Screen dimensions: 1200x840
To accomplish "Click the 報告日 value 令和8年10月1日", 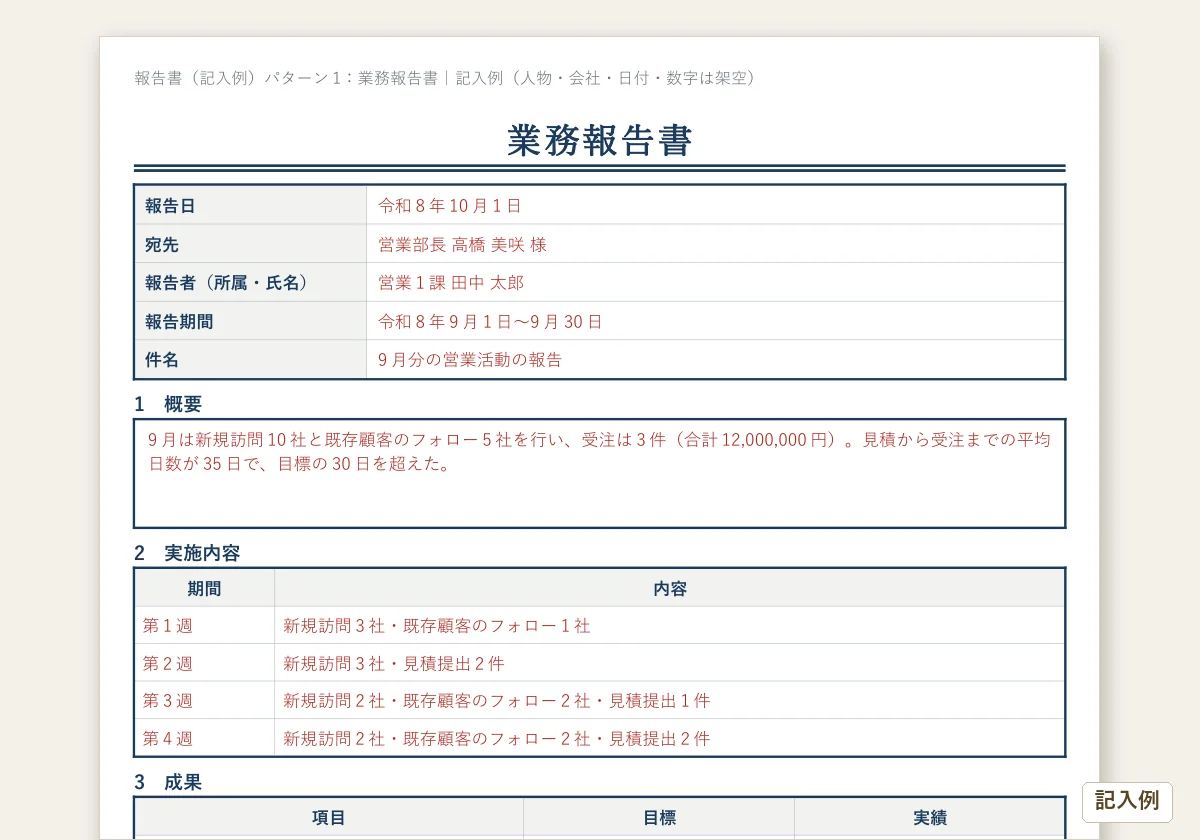I will (450, 206).
